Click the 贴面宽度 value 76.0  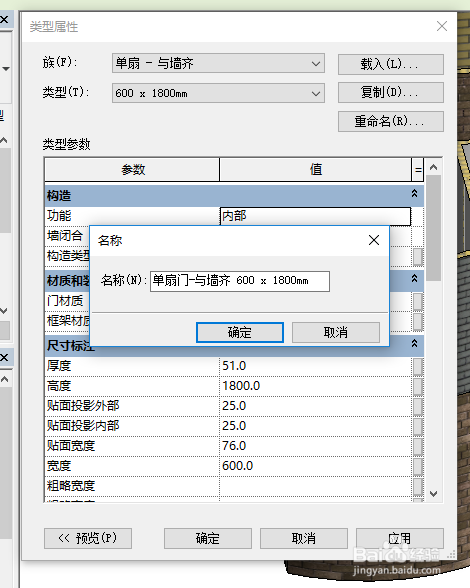(315, 446)
